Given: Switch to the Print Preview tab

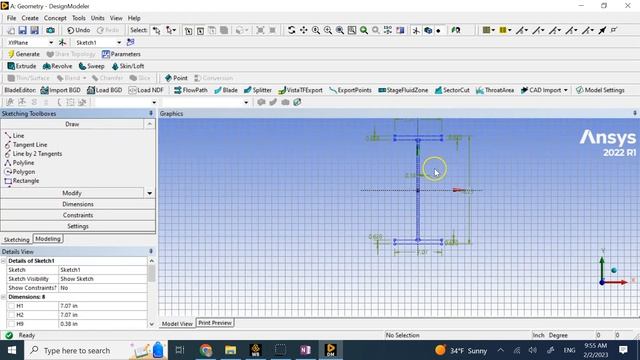Looking at the screenshot, I should pos(215,323).
